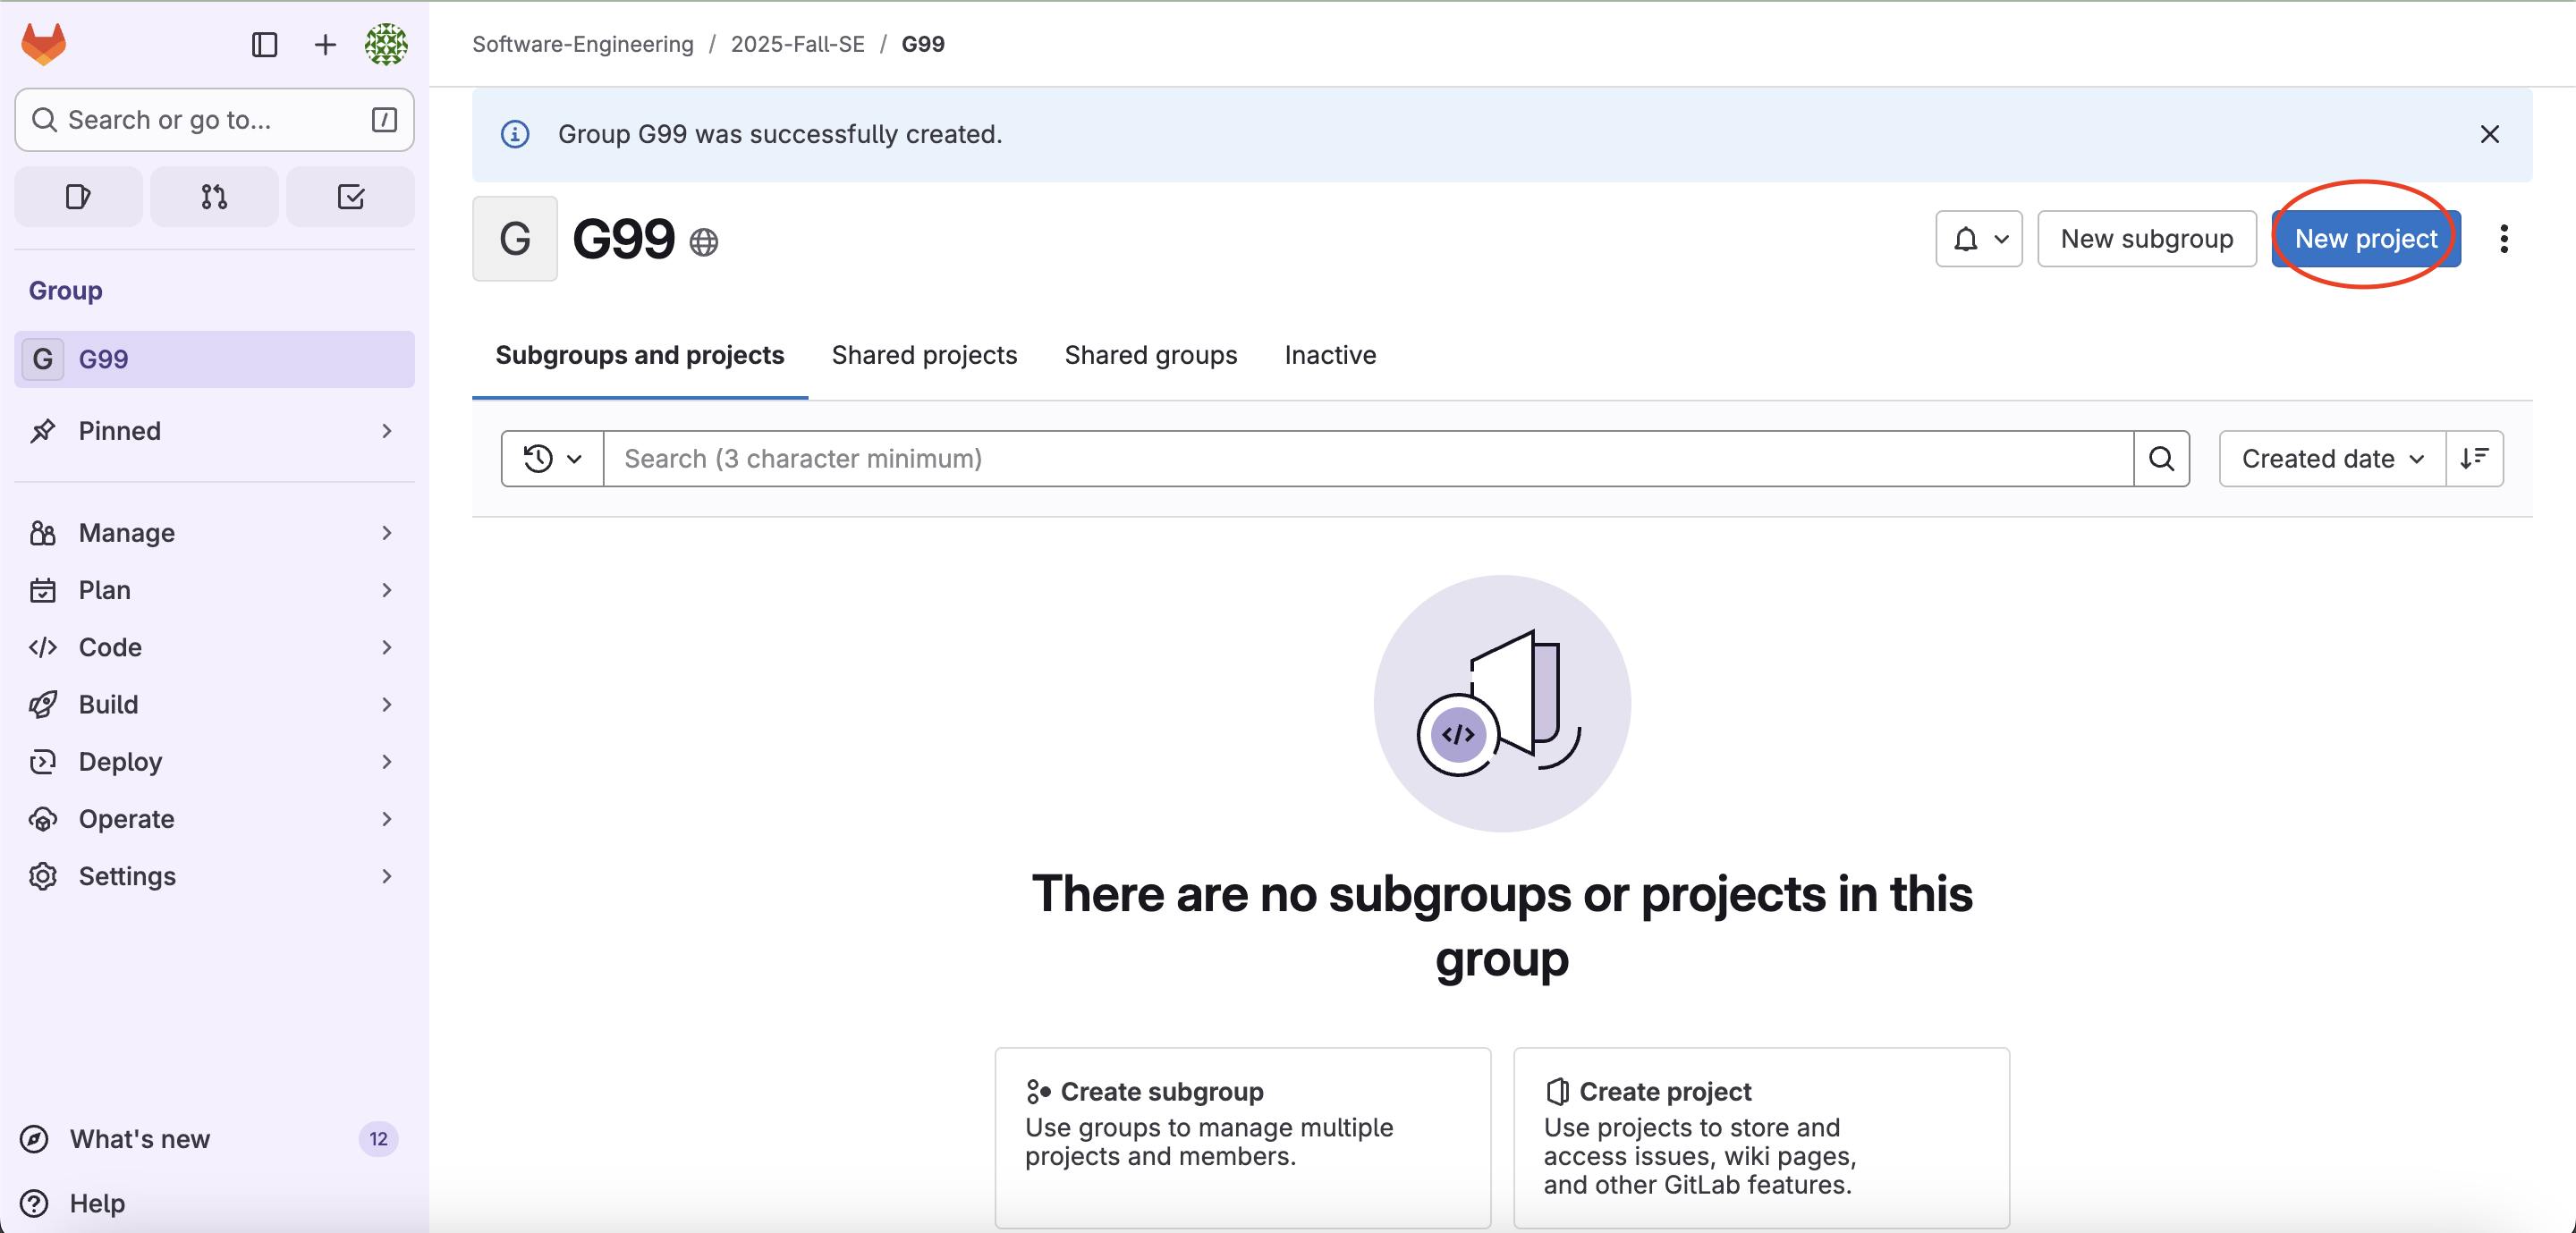Click the New subgroup button
The image size is (2576, 1233).
pos(2146,239)
